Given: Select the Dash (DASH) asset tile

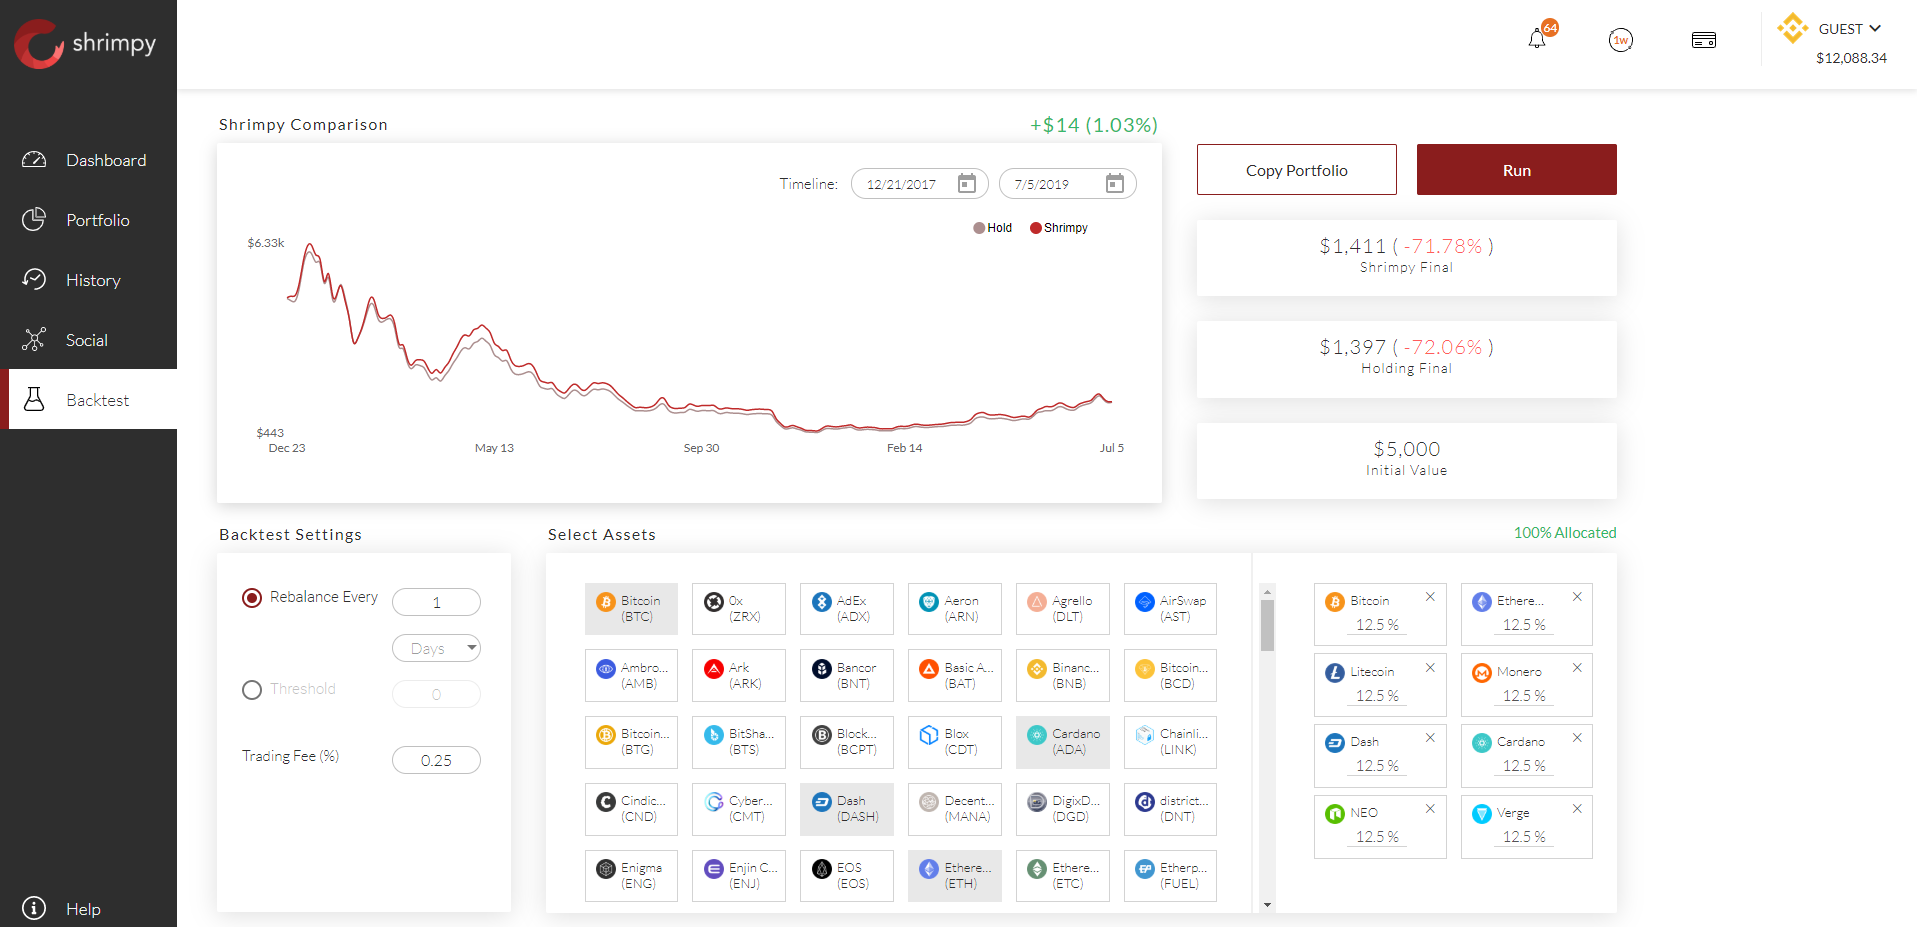Looking at the screenshot, I should 847,809.
